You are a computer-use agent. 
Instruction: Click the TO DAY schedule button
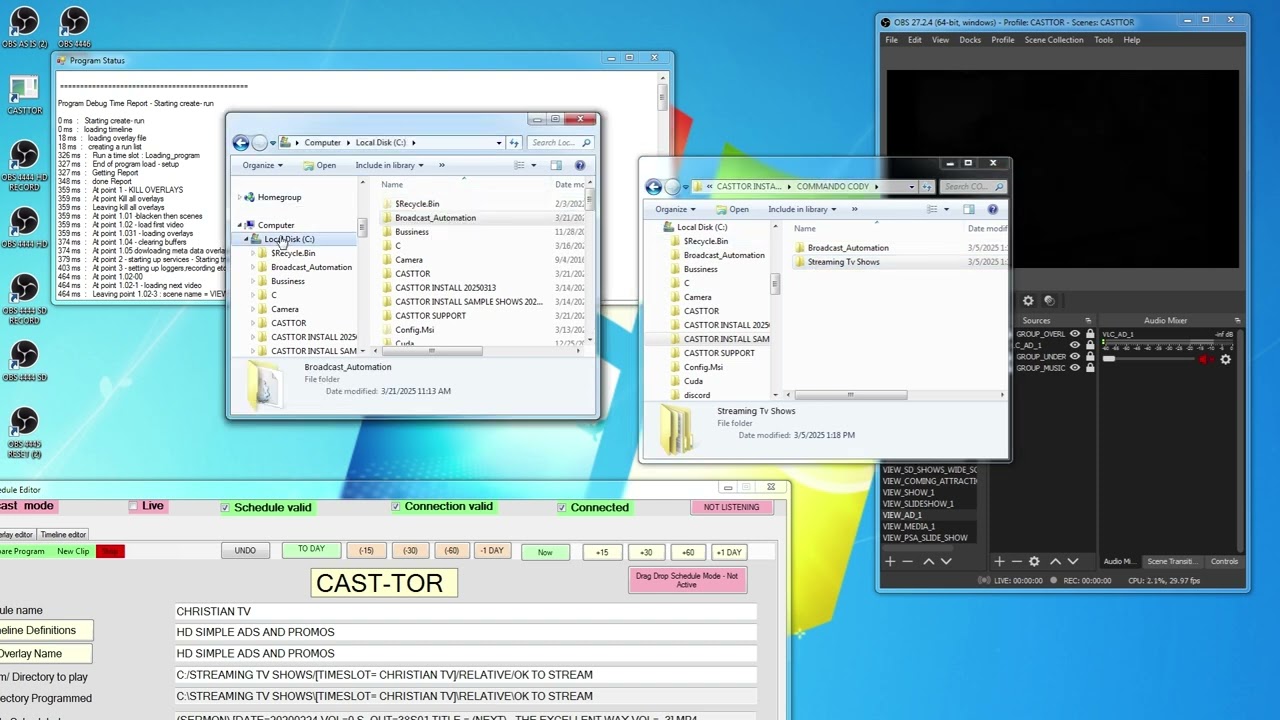[x=311, y=550]
